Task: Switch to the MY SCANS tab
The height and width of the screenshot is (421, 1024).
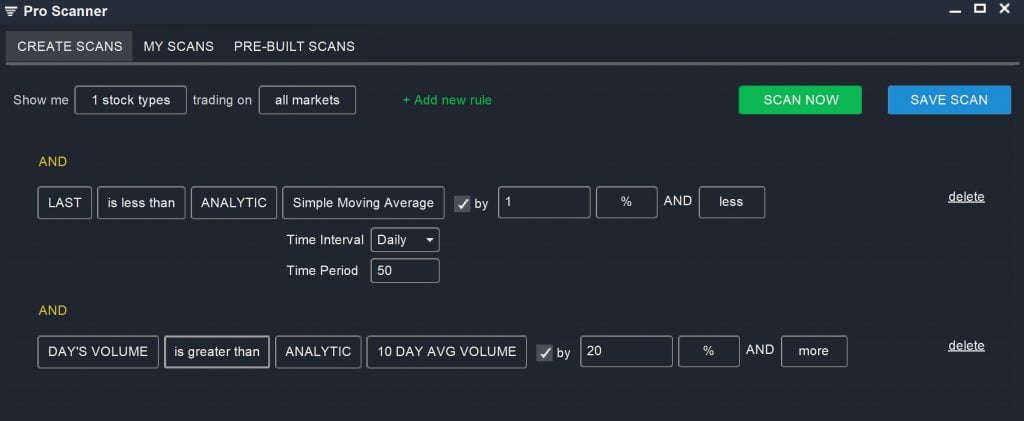Action: click(178, 46)
